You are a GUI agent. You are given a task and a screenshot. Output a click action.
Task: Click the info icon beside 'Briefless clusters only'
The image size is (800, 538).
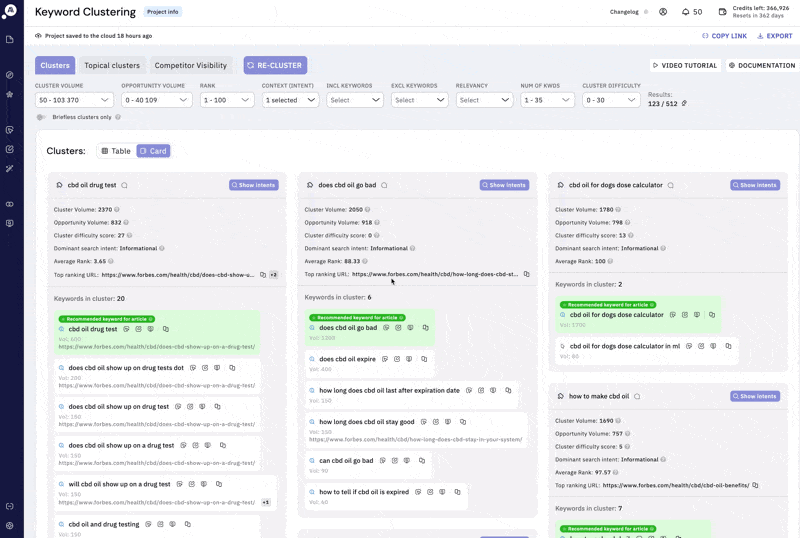(118, 117)
